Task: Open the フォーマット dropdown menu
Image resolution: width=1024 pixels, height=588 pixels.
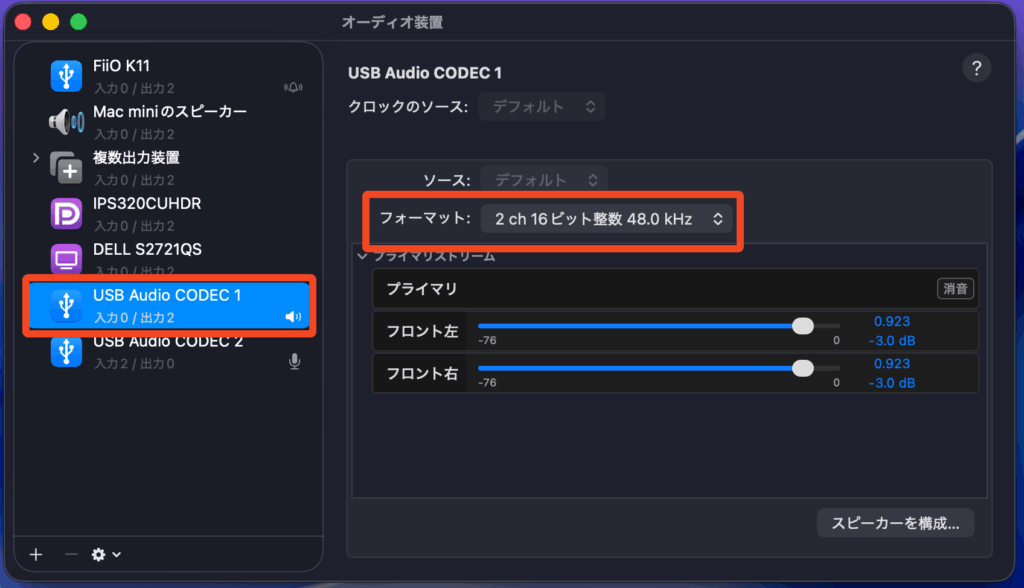Action: coord(606,218)
